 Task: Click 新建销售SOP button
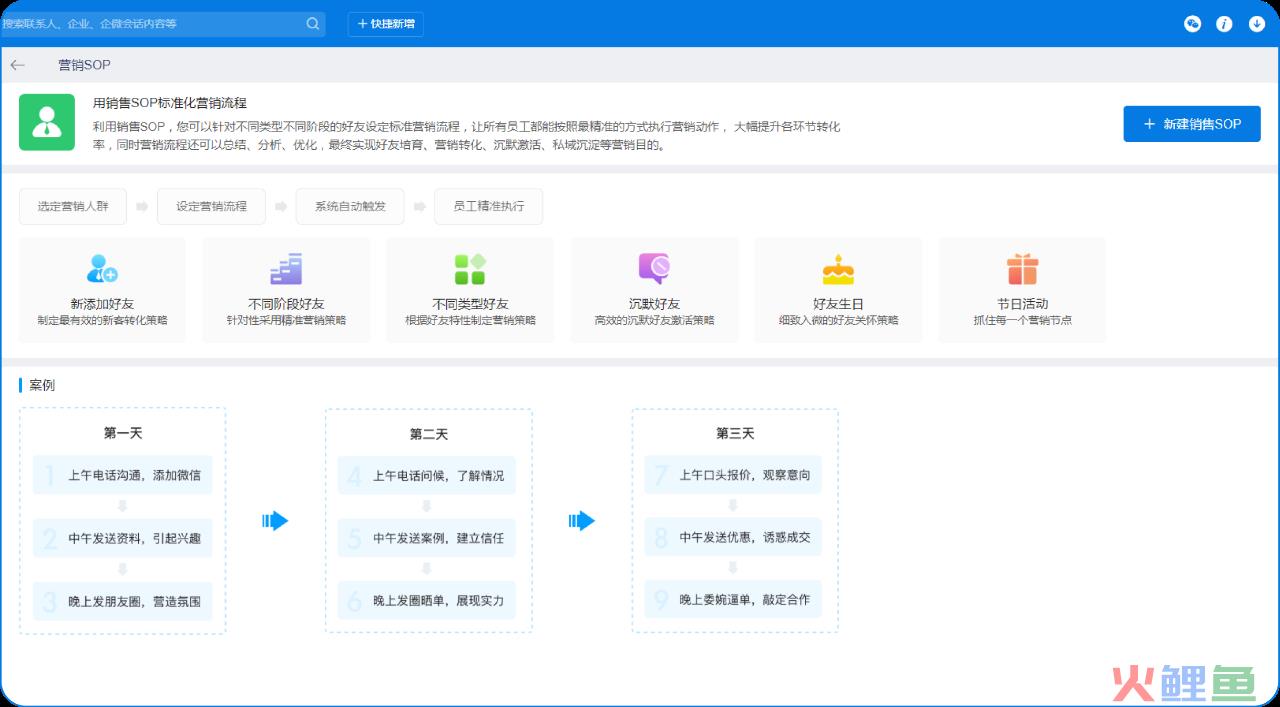(1192, 124)
